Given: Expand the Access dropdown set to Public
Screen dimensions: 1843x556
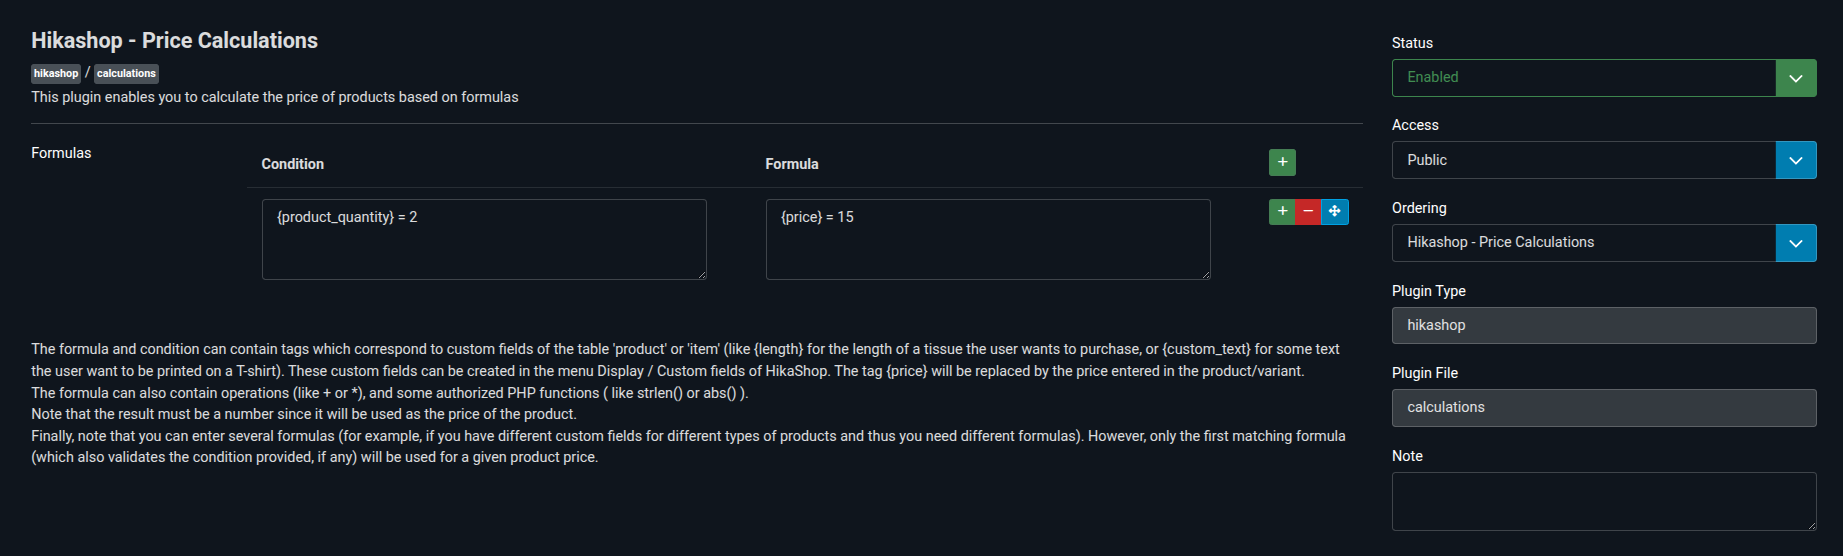Looking at the screenshot, I should pyautogui.click(x=1603, y=160).
